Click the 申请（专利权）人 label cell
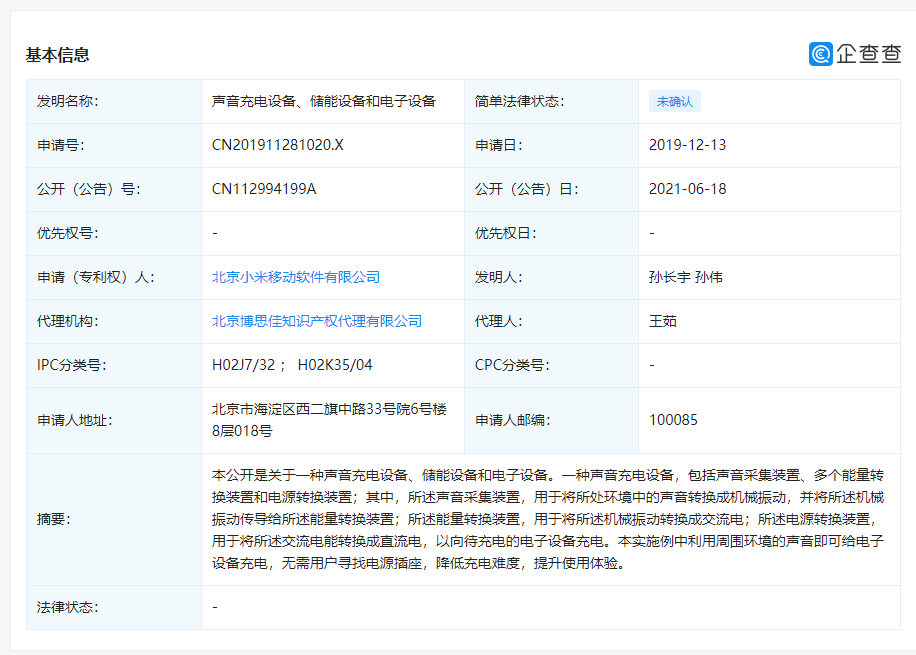 point(114,277)
